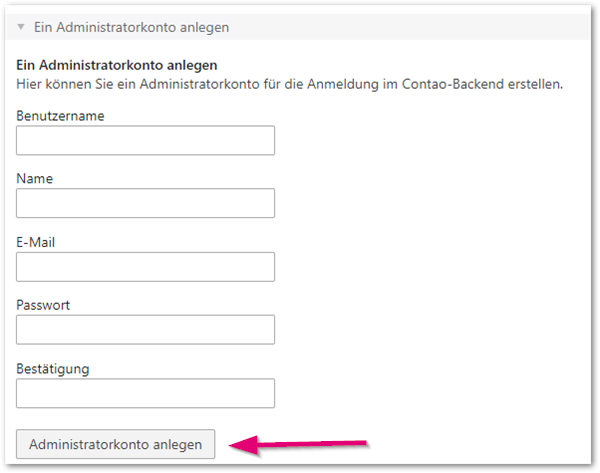The height and width of the screenshot is (473, 600).
Task: Click the Passwort label
Action: coord(45,304)
